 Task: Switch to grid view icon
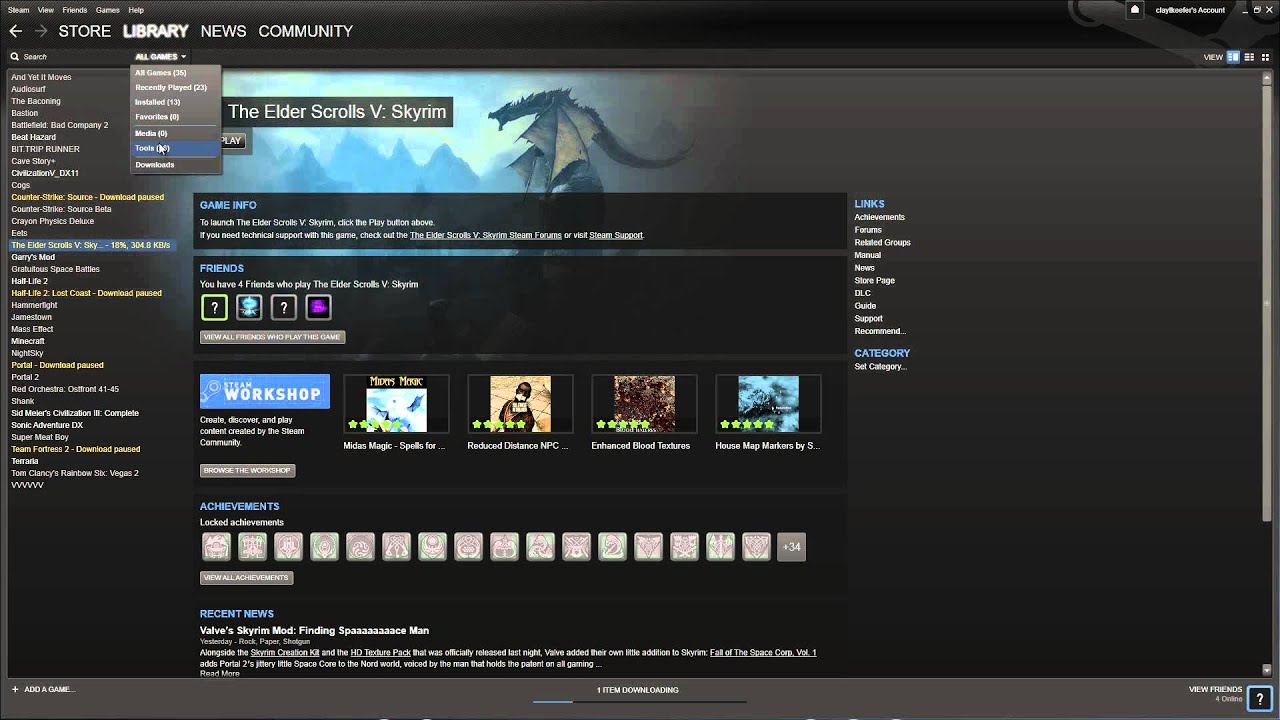click(x=1265, y=57)
